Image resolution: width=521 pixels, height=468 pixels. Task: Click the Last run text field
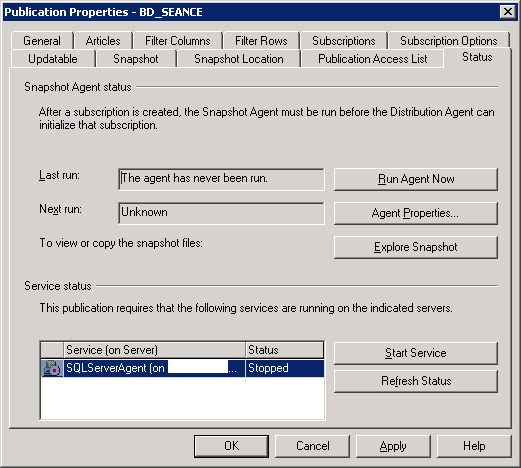221,179
